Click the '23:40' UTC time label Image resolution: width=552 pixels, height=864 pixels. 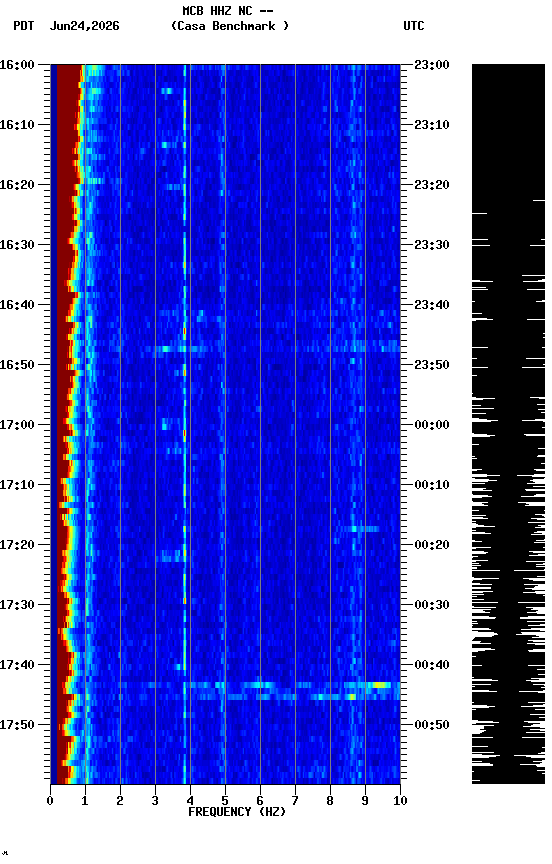click(x=432, y=305)
